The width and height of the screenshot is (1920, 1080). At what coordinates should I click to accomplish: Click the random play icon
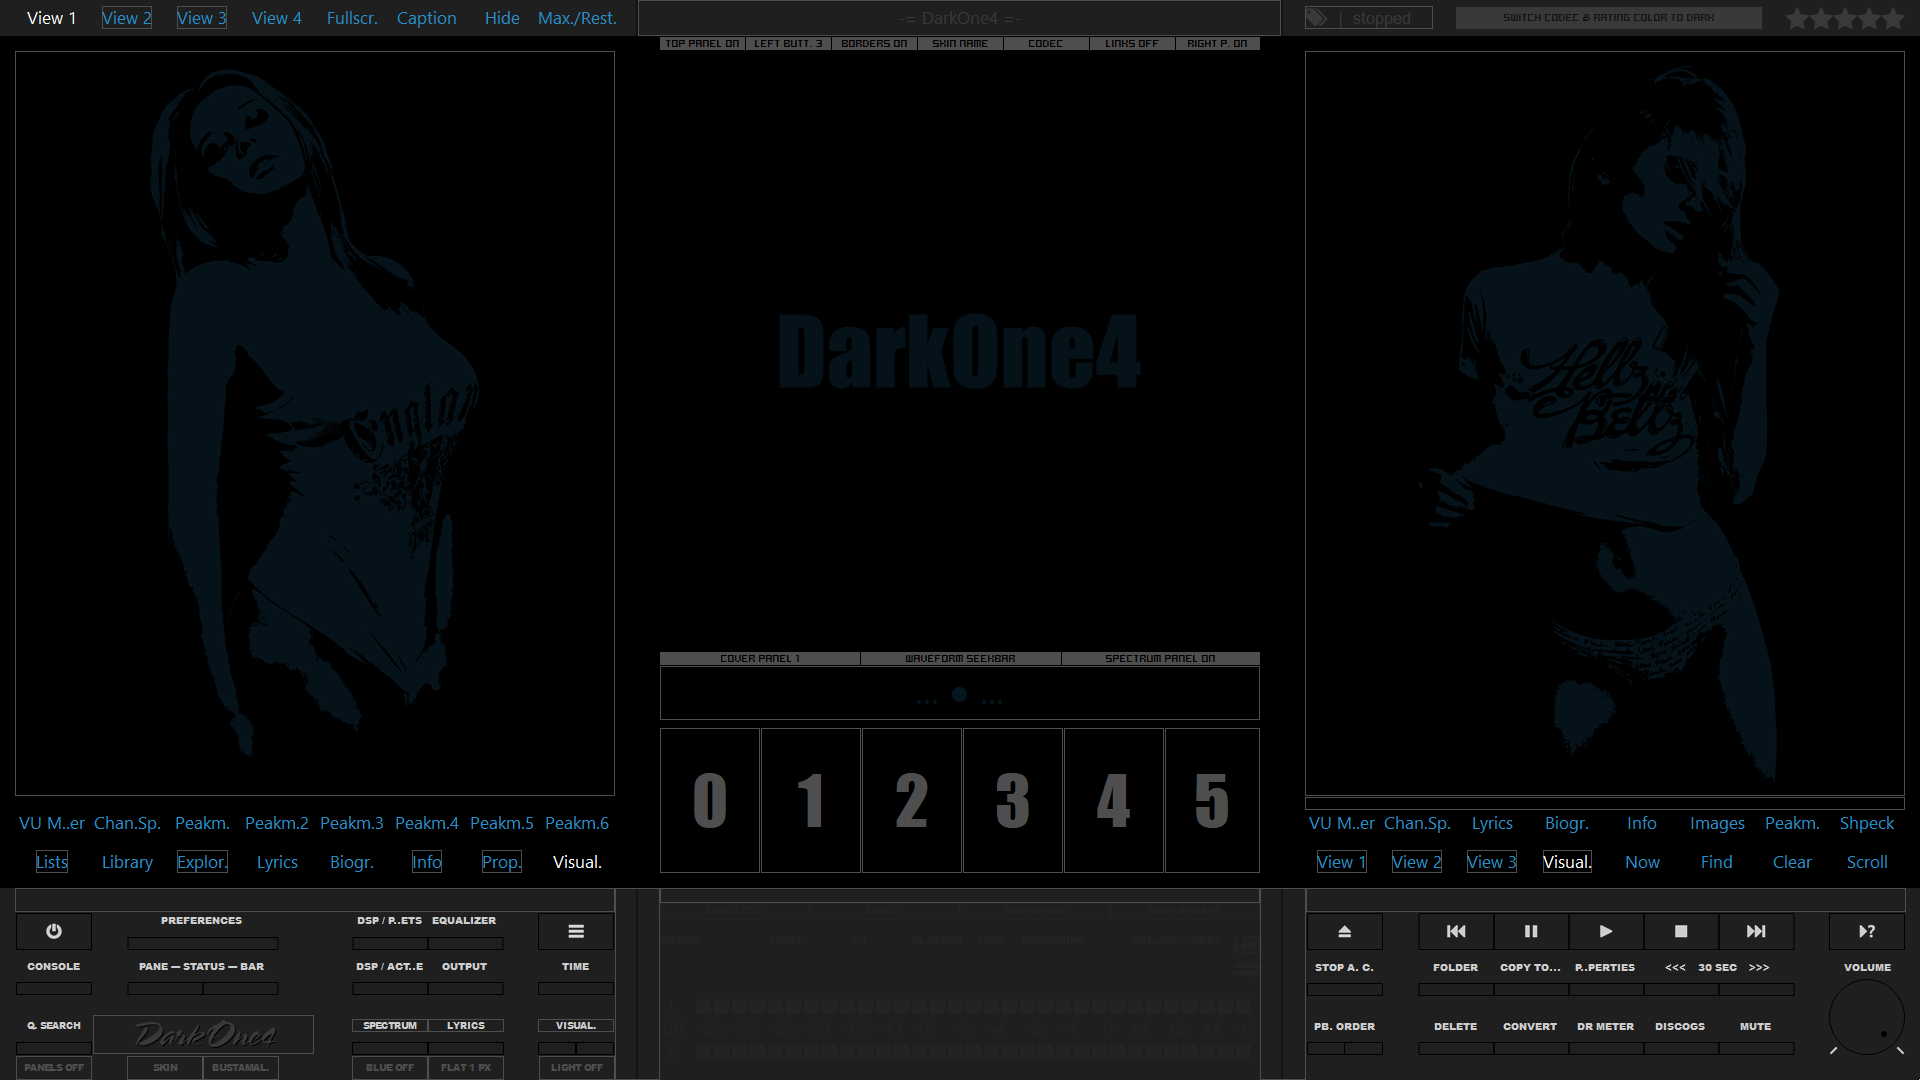pyautogui.click(x=1867, y=931)
